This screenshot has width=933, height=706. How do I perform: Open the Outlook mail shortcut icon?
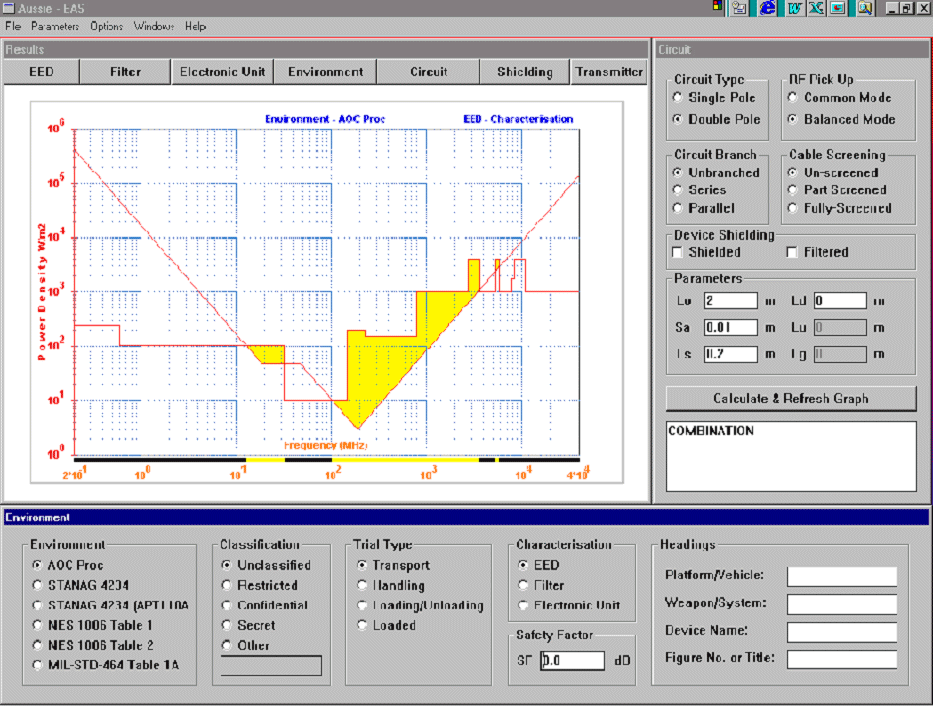740,8
